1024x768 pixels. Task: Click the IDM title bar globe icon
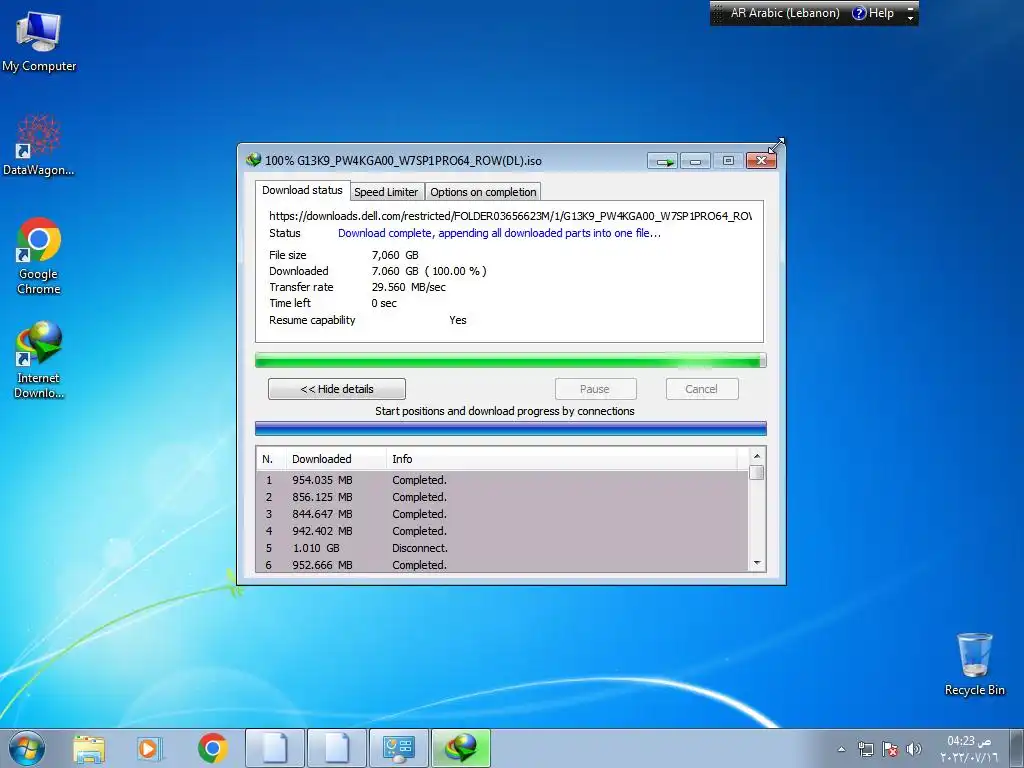[x=253, y=159]
